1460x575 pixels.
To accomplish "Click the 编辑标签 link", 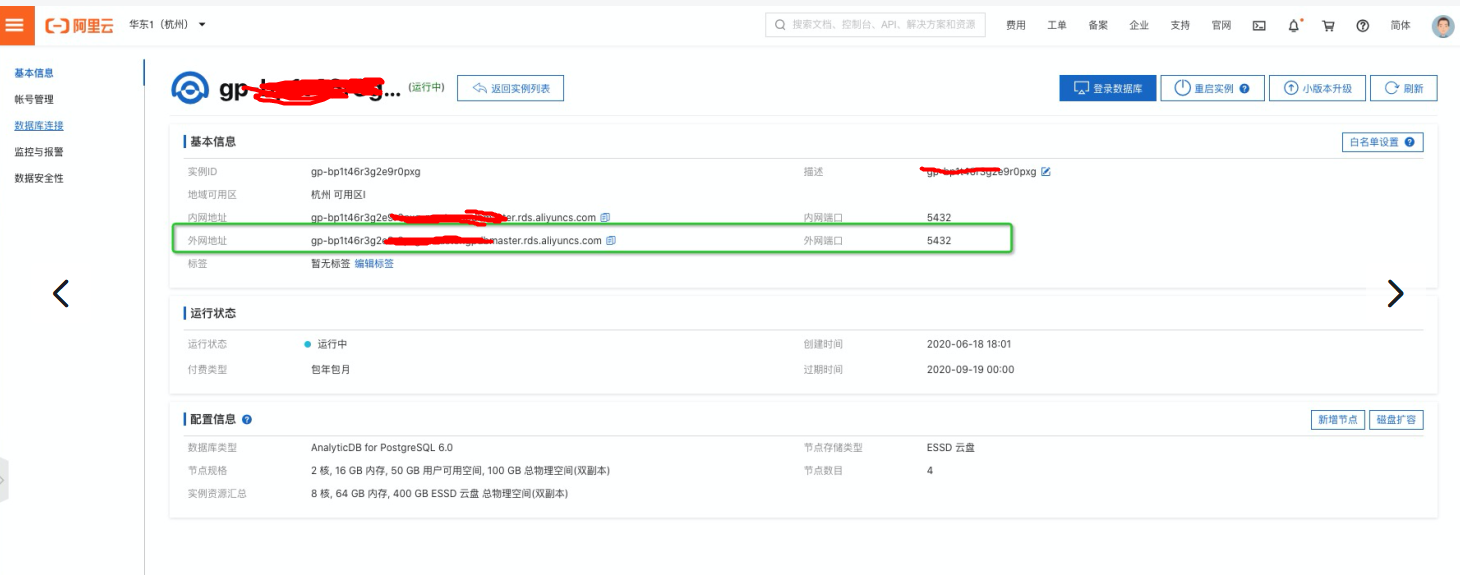I will [374, 264].
